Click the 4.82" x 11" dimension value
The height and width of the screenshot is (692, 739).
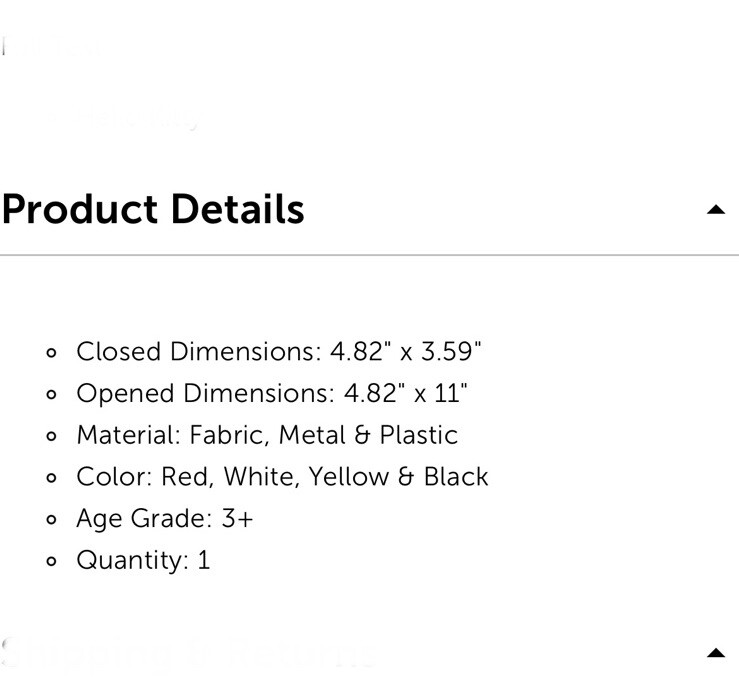[405, 393]
